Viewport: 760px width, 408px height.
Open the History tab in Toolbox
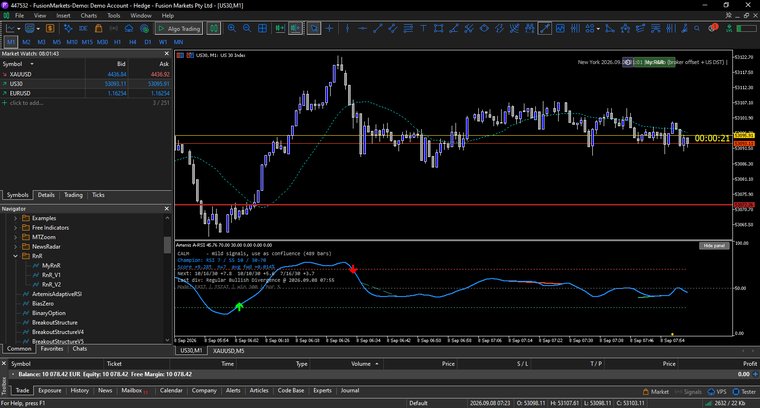79,390
